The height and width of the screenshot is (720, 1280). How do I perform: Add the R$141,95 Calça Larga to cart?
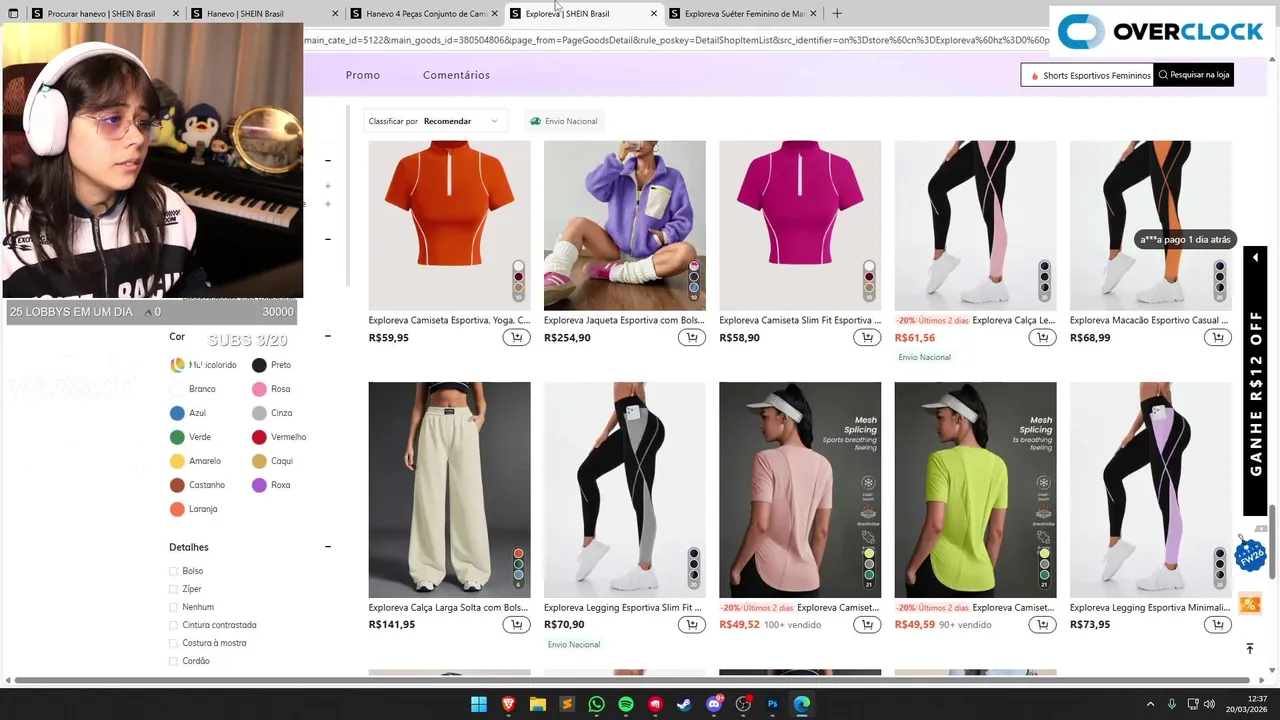pyautogui.click(x=516, y=625)
